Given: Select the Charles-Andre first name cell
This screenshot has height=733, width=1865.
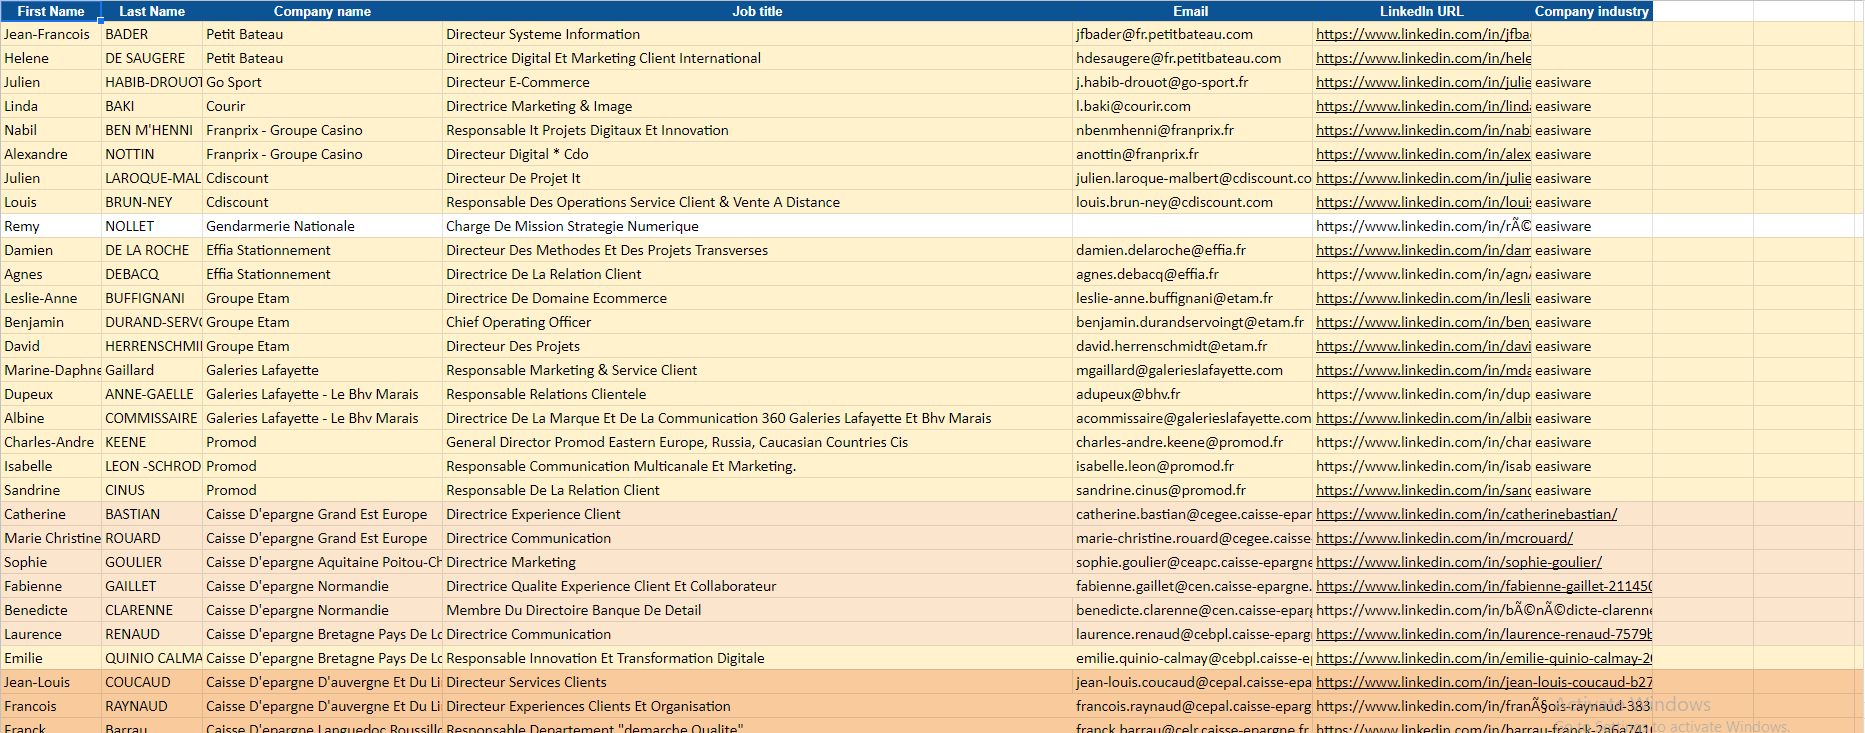Looking at the screenshot, I should (x=49, y=442).
